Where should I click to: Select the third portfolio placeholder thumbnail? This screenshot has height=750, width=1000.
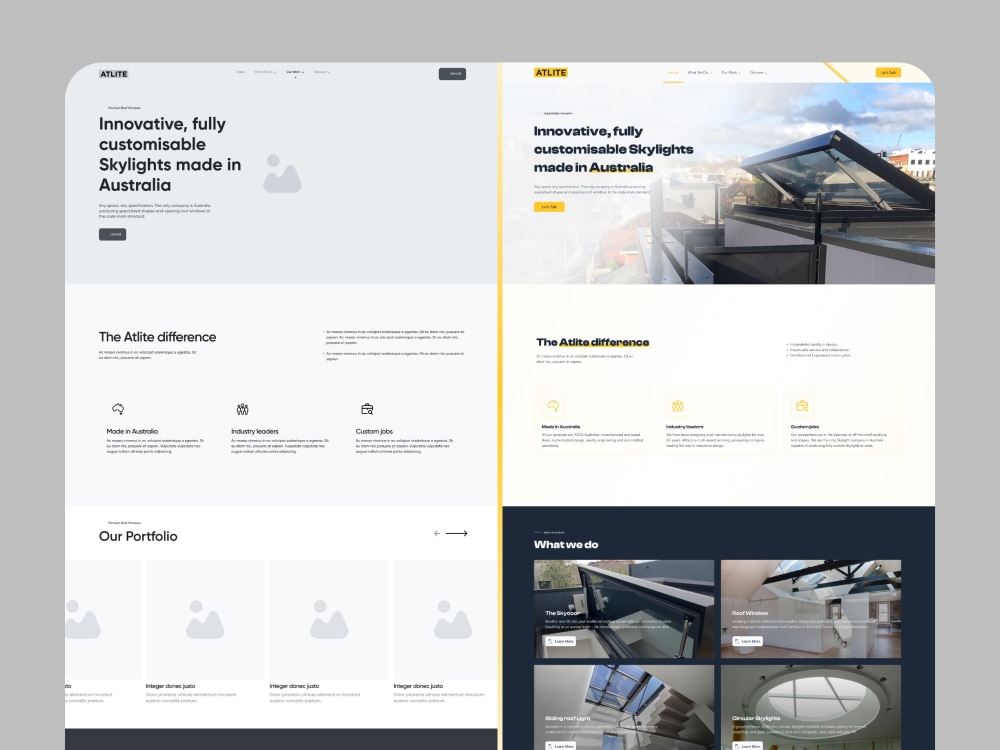(x=329, y=619)
